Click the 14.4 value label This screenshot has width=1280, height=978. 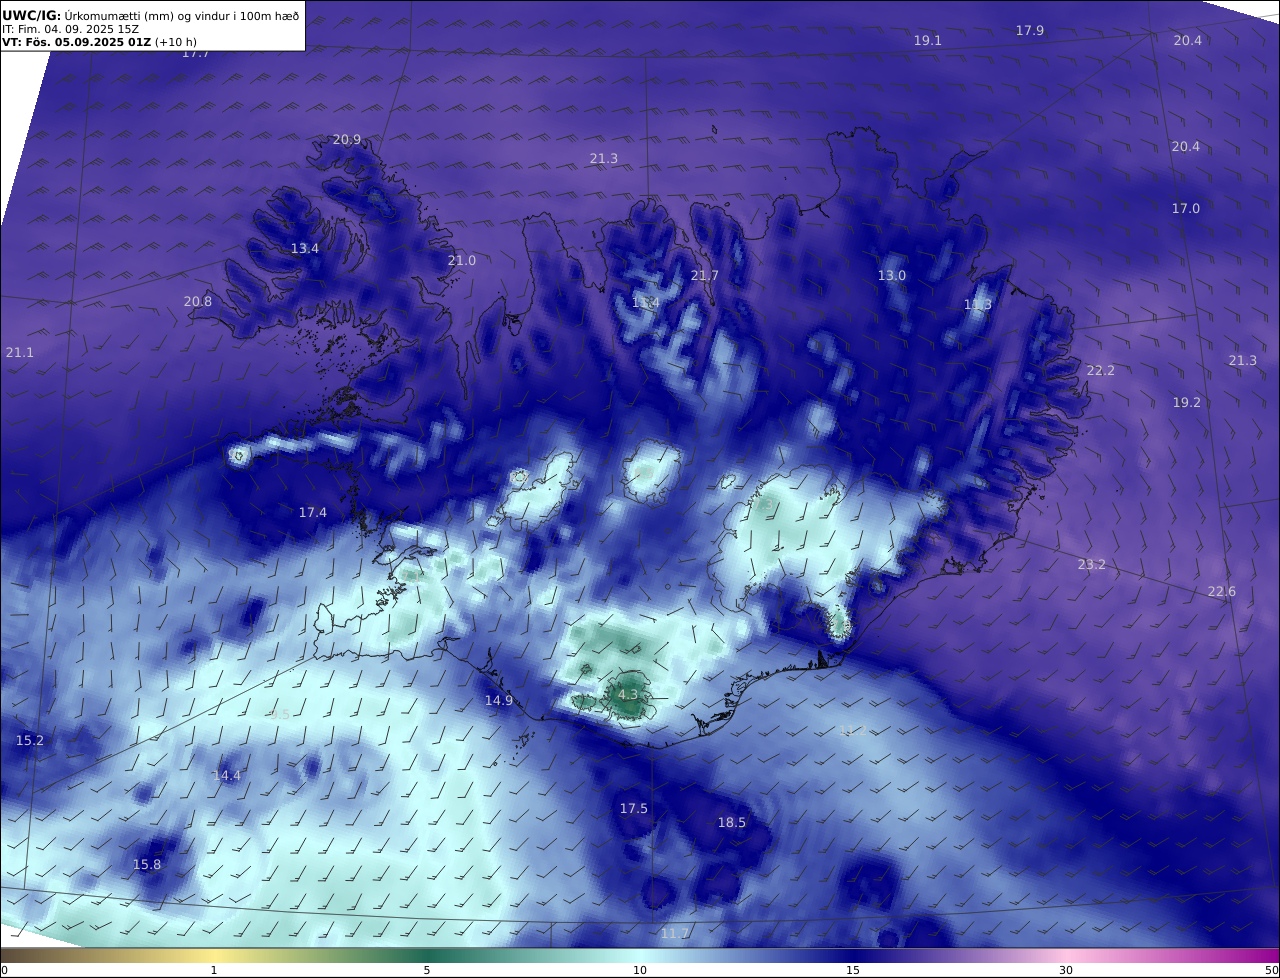(227, 776)
